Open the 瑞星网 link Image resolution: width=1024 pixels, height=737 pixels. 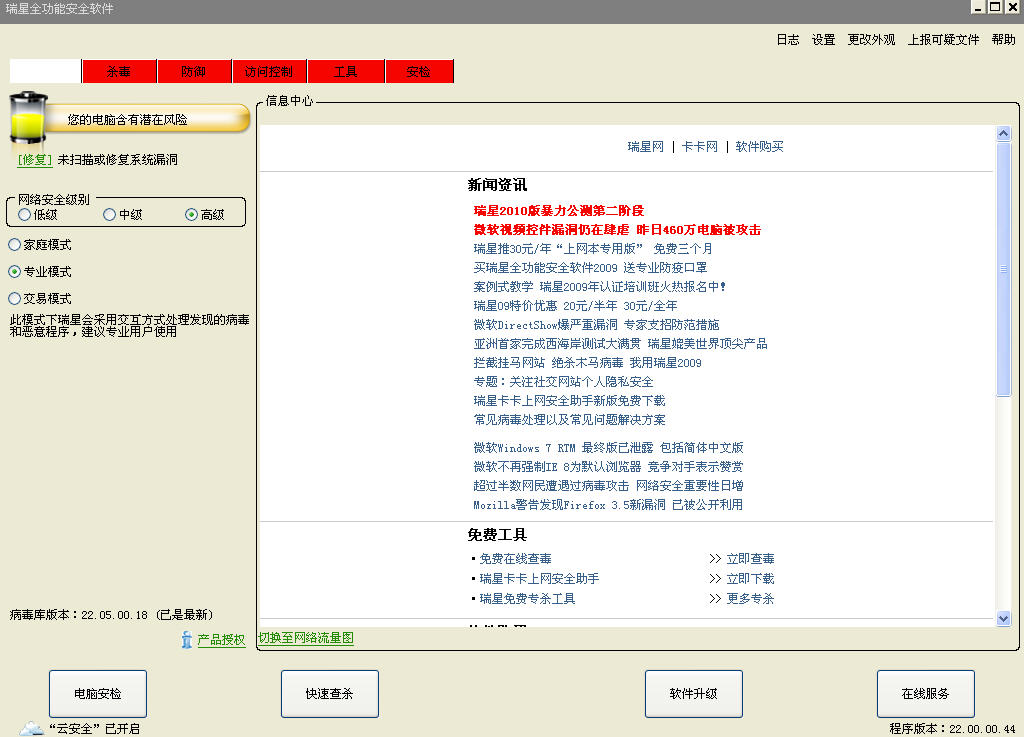click(x=645, y=147)
